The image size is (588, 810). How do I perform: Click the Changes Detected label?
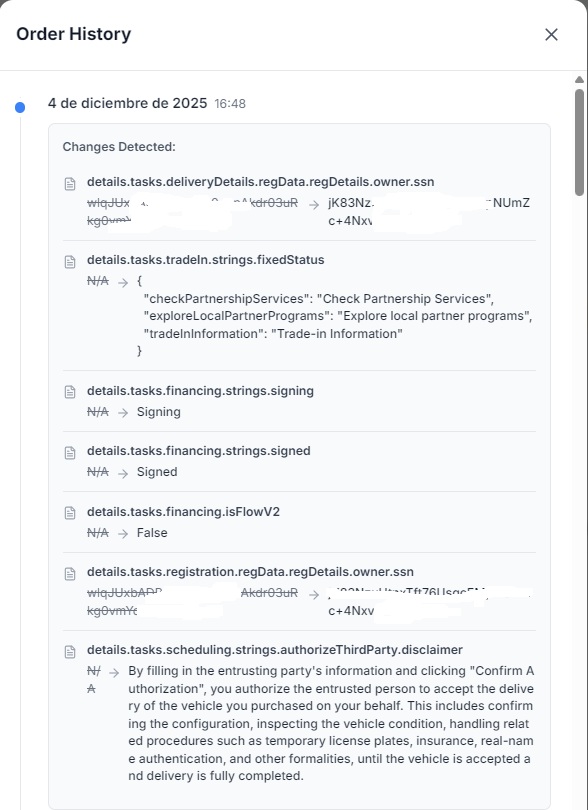point(119,147)
